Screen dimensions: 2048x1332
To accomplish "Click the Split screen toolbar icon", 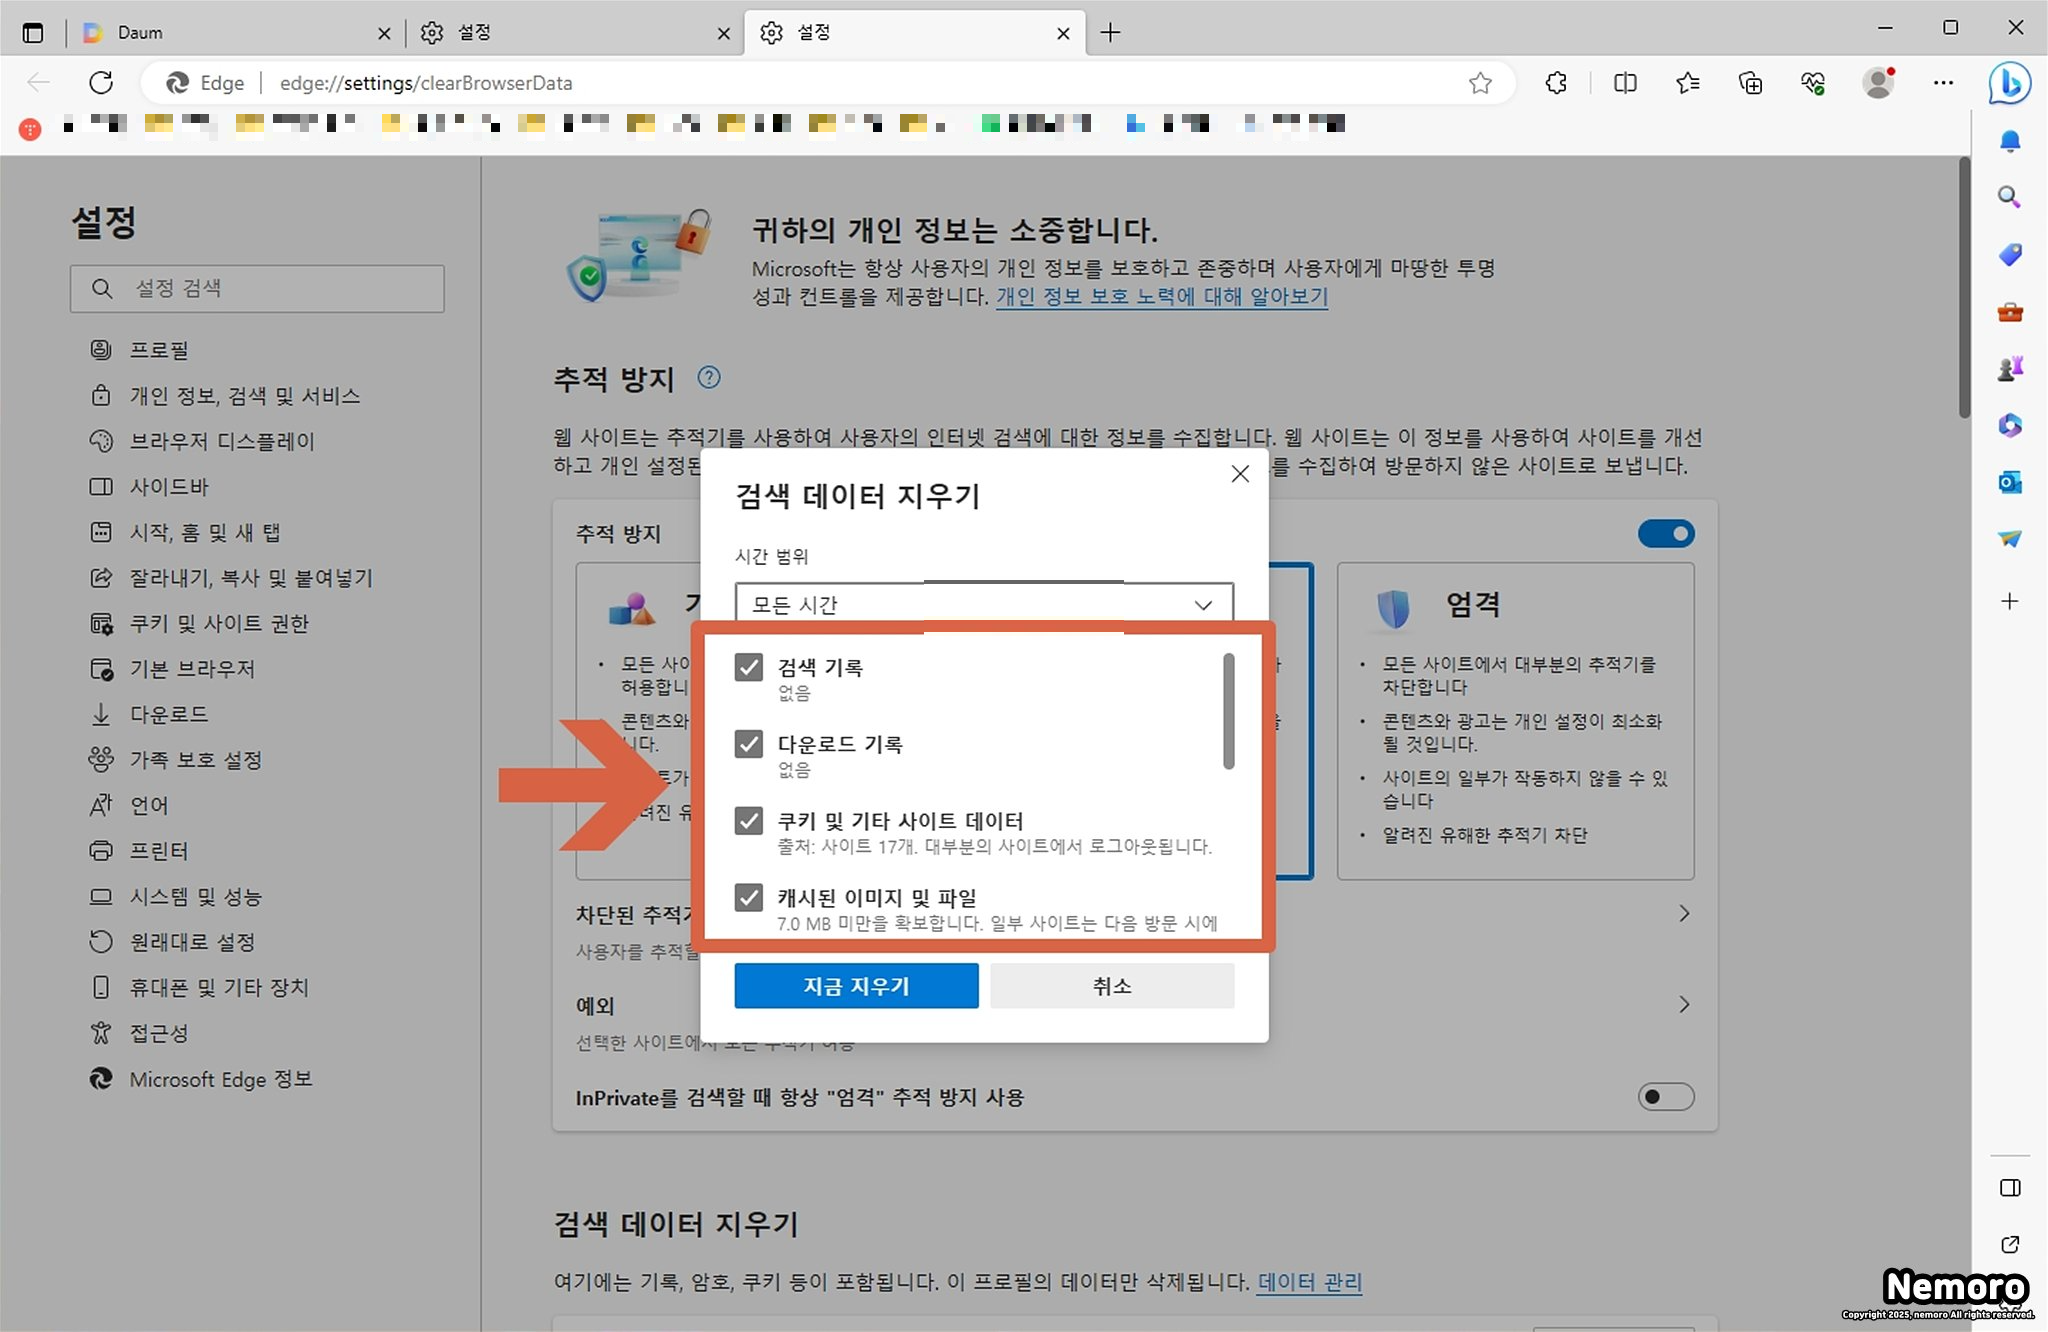I will [1625, 83].
